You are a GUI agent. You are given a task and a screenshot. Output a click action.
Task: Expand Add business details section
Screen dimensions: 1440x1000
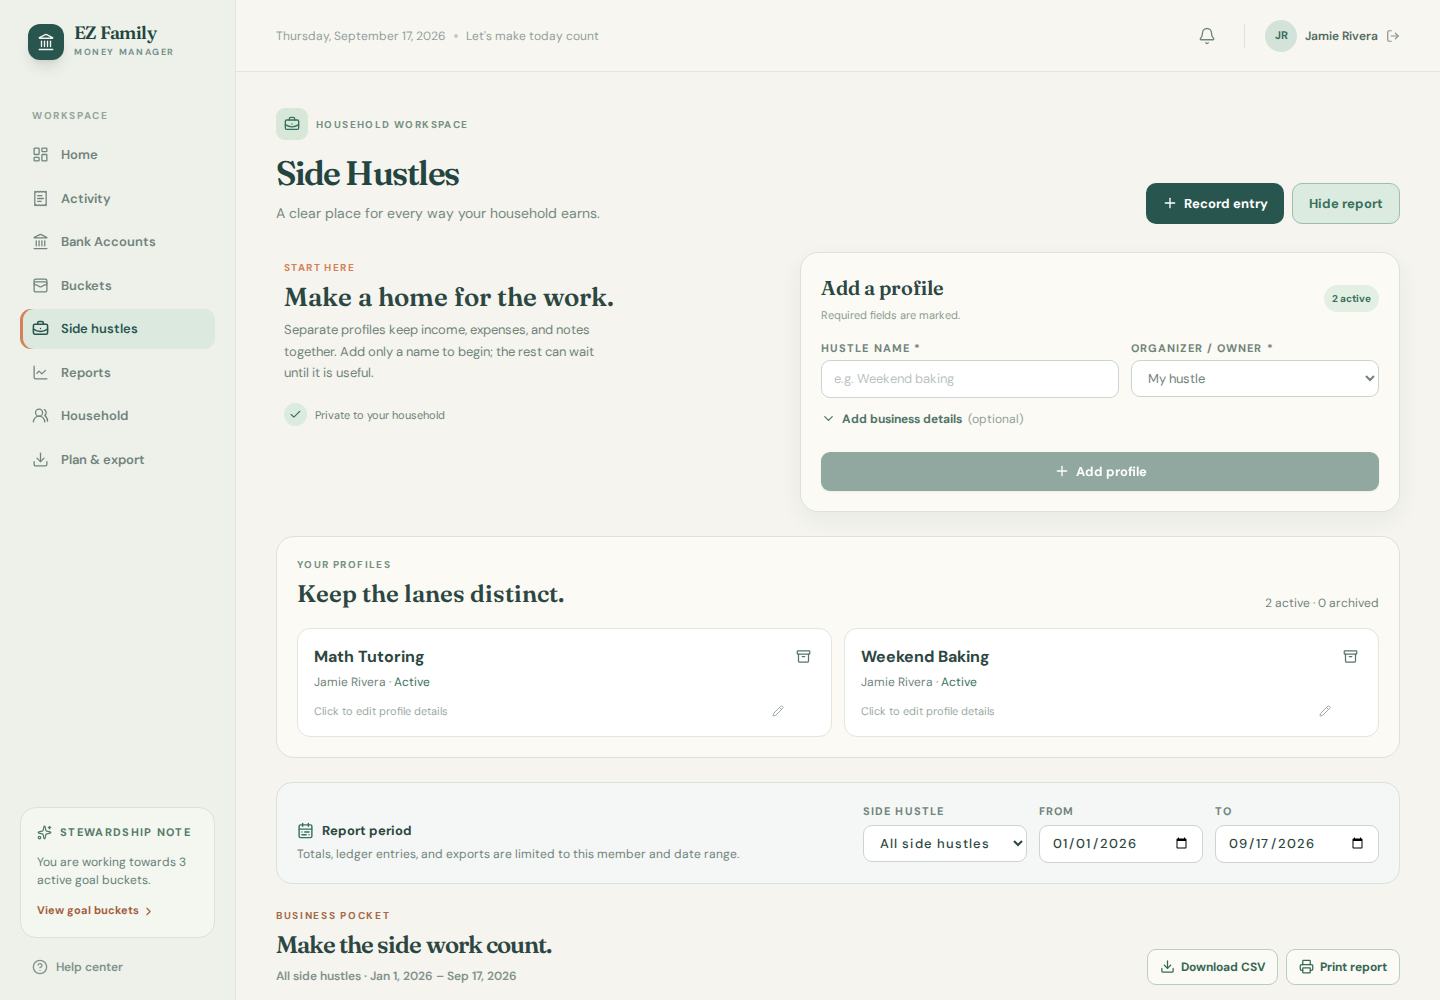pos(922,419)
